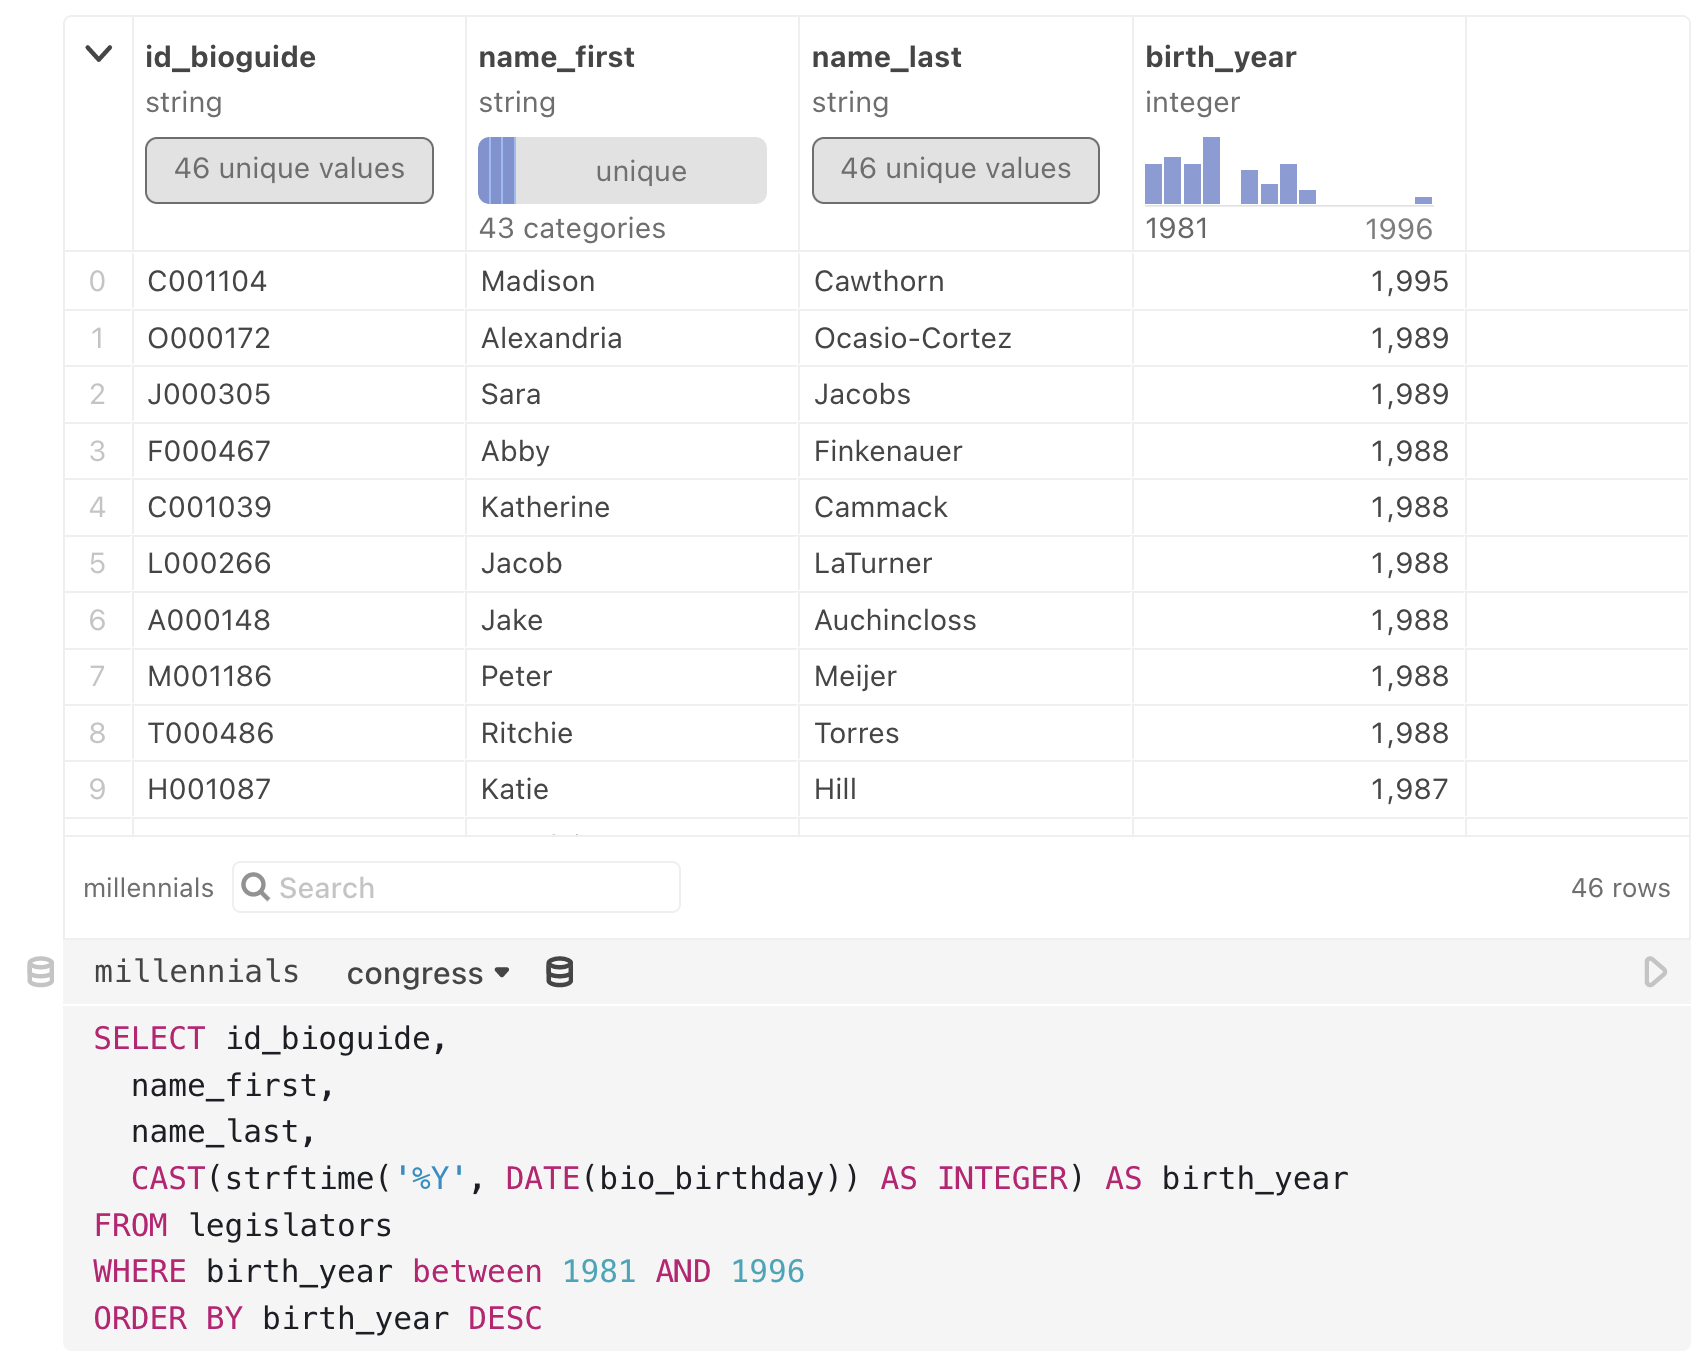Click the database icon in the left gutter

click(39, 971)
